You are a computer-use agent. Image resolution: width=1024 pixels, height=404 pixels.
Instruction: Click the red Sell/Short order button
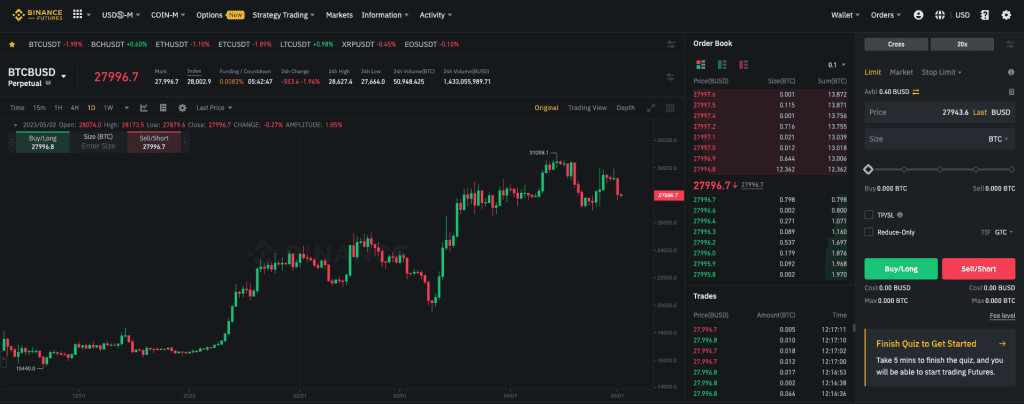tap(978, 268)
